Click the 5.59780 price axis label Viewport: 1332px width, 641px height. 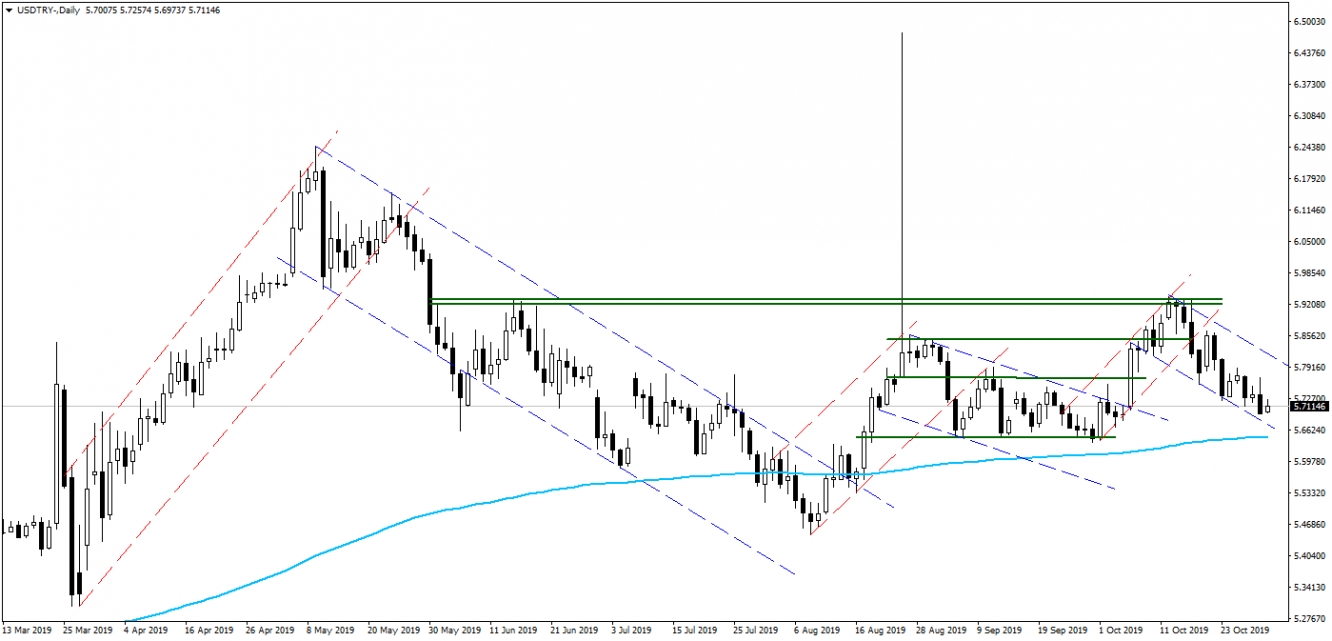pos(1308,461)
